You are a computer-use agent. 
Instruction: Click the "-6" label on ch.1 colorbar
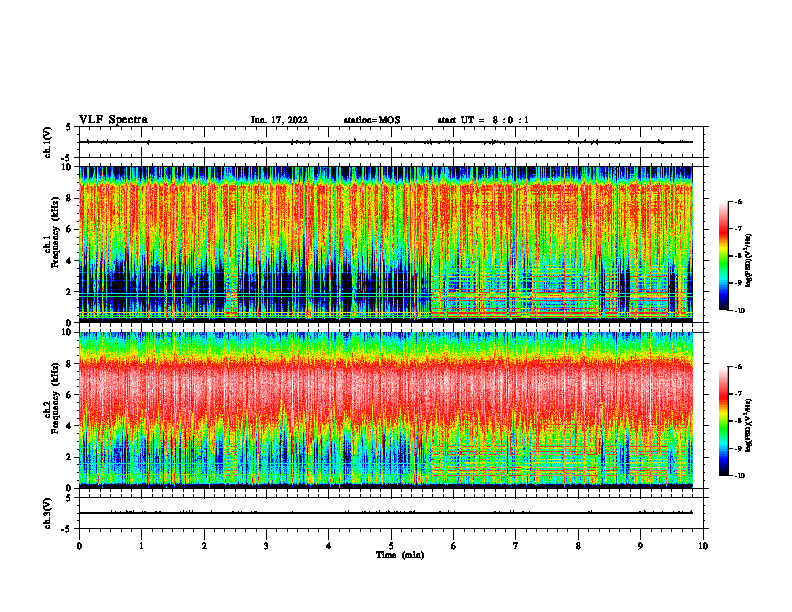point(739,201)
